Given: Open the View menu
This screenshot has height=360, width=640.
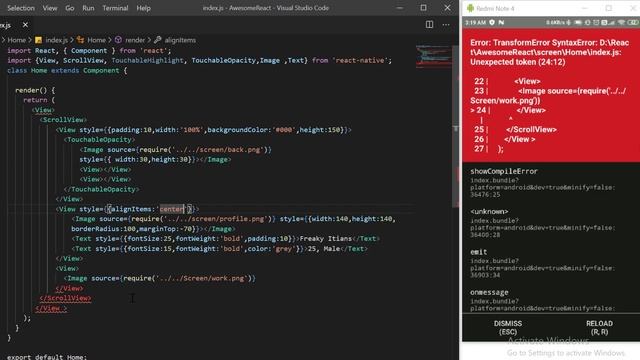Looking at the screenshot, I should pyautogui.click(x=50, y=8).
